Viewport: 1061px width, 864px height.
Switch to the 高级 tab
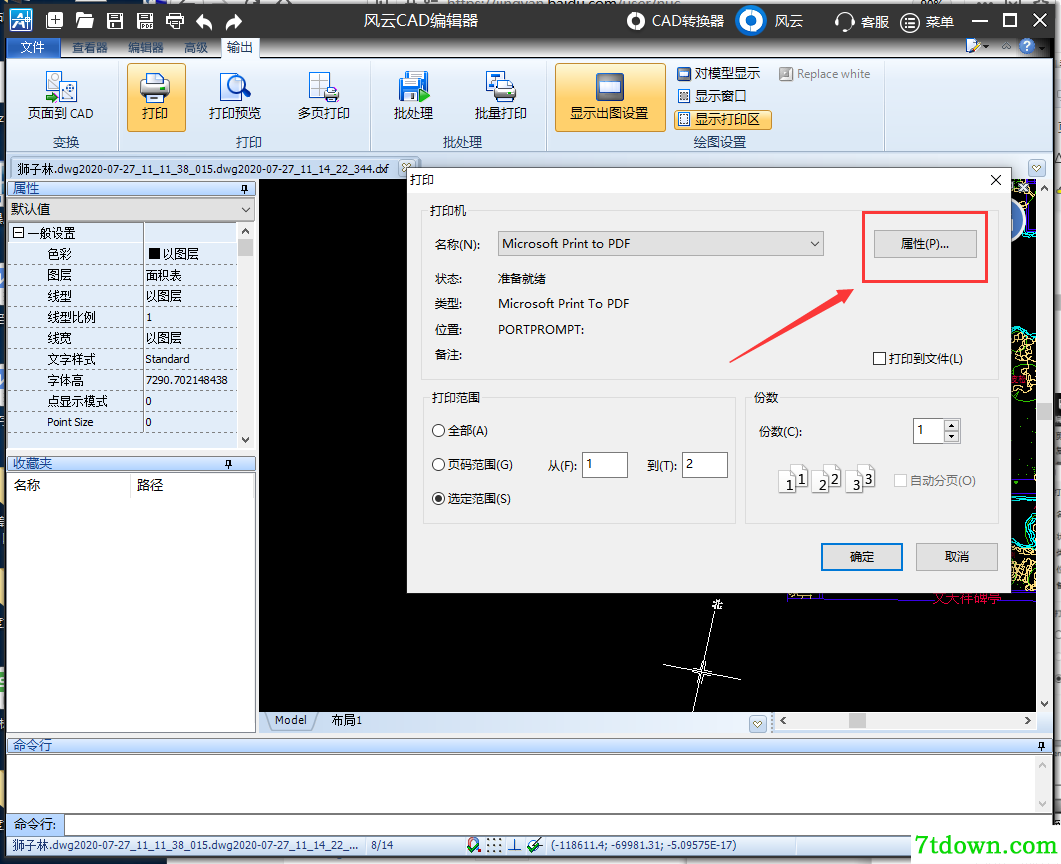196,47
